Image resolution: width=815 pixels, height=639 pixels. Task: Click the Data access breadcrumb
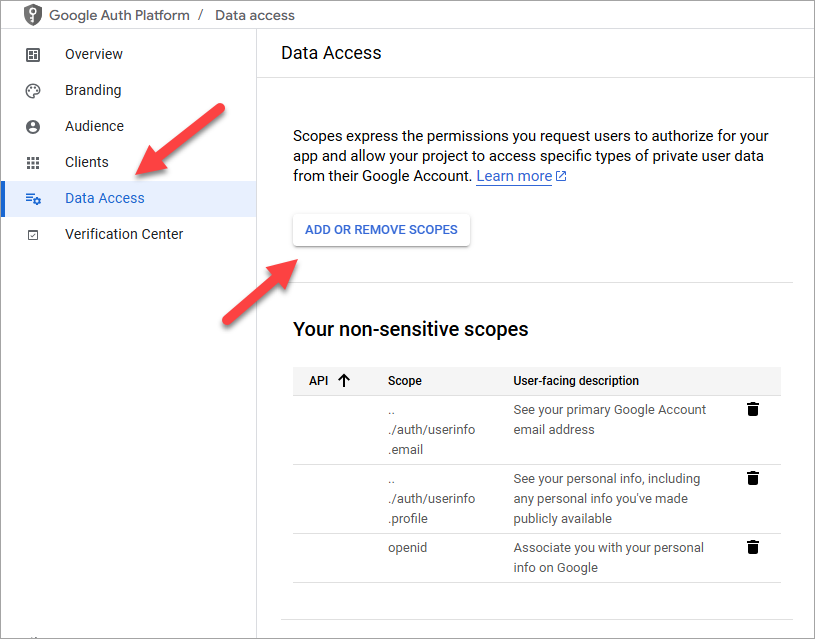pyautogui.click(x=255, y=15)
